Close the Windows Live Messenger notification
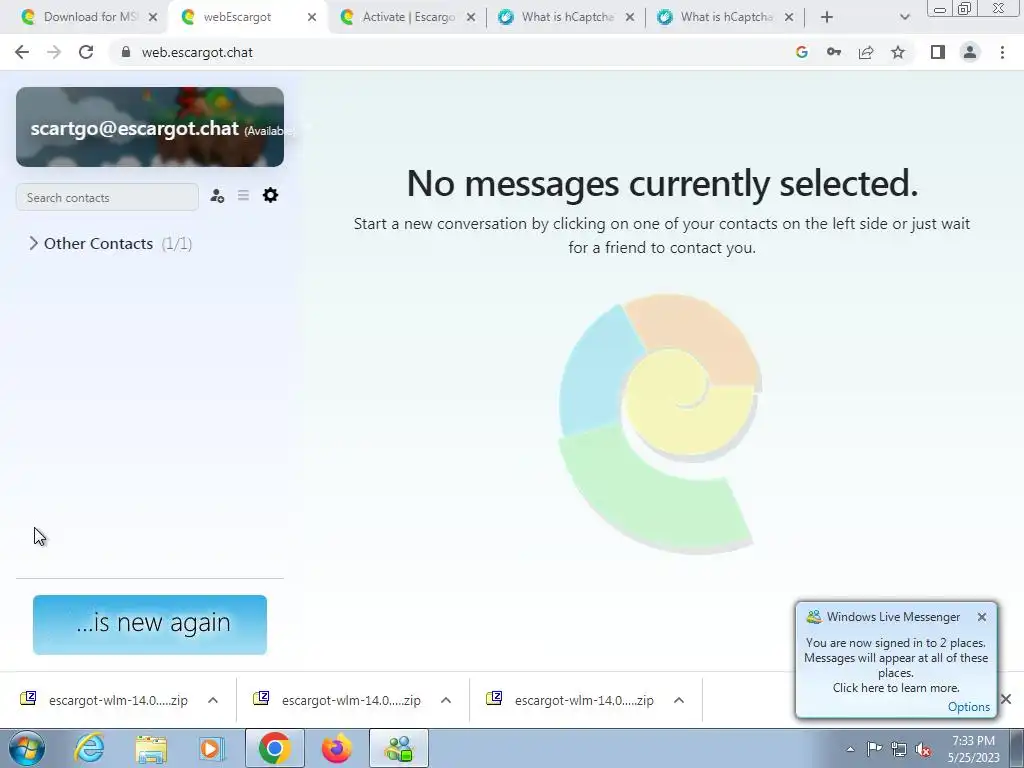Screen dimensions: 1024x768 [x=982, y=617]
